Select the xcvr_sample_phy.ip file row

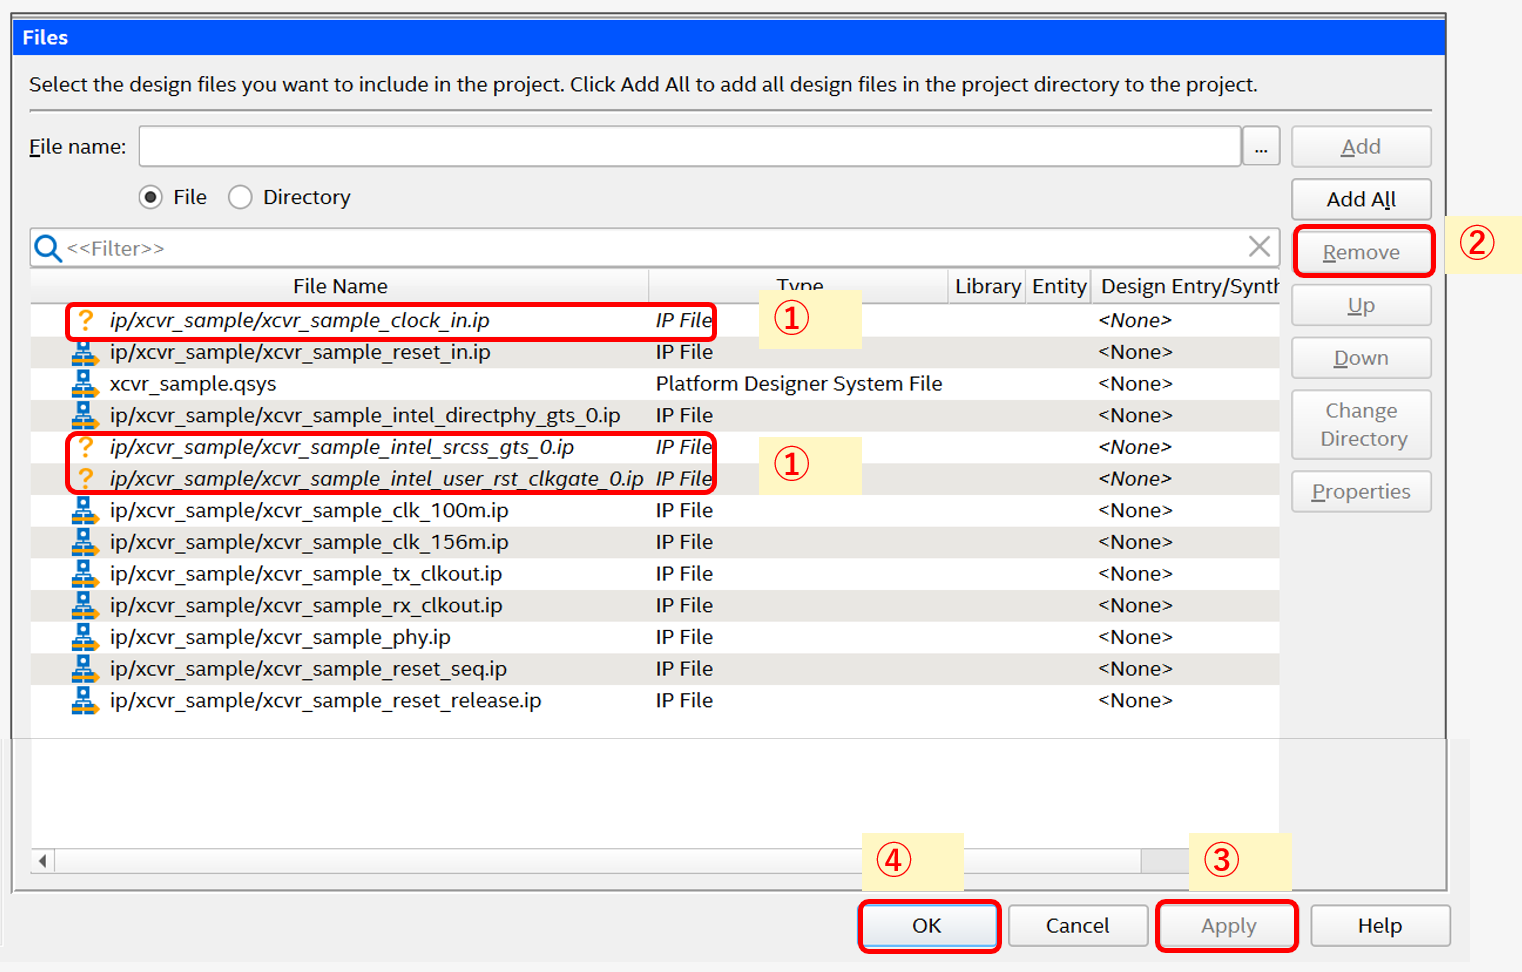280,637
